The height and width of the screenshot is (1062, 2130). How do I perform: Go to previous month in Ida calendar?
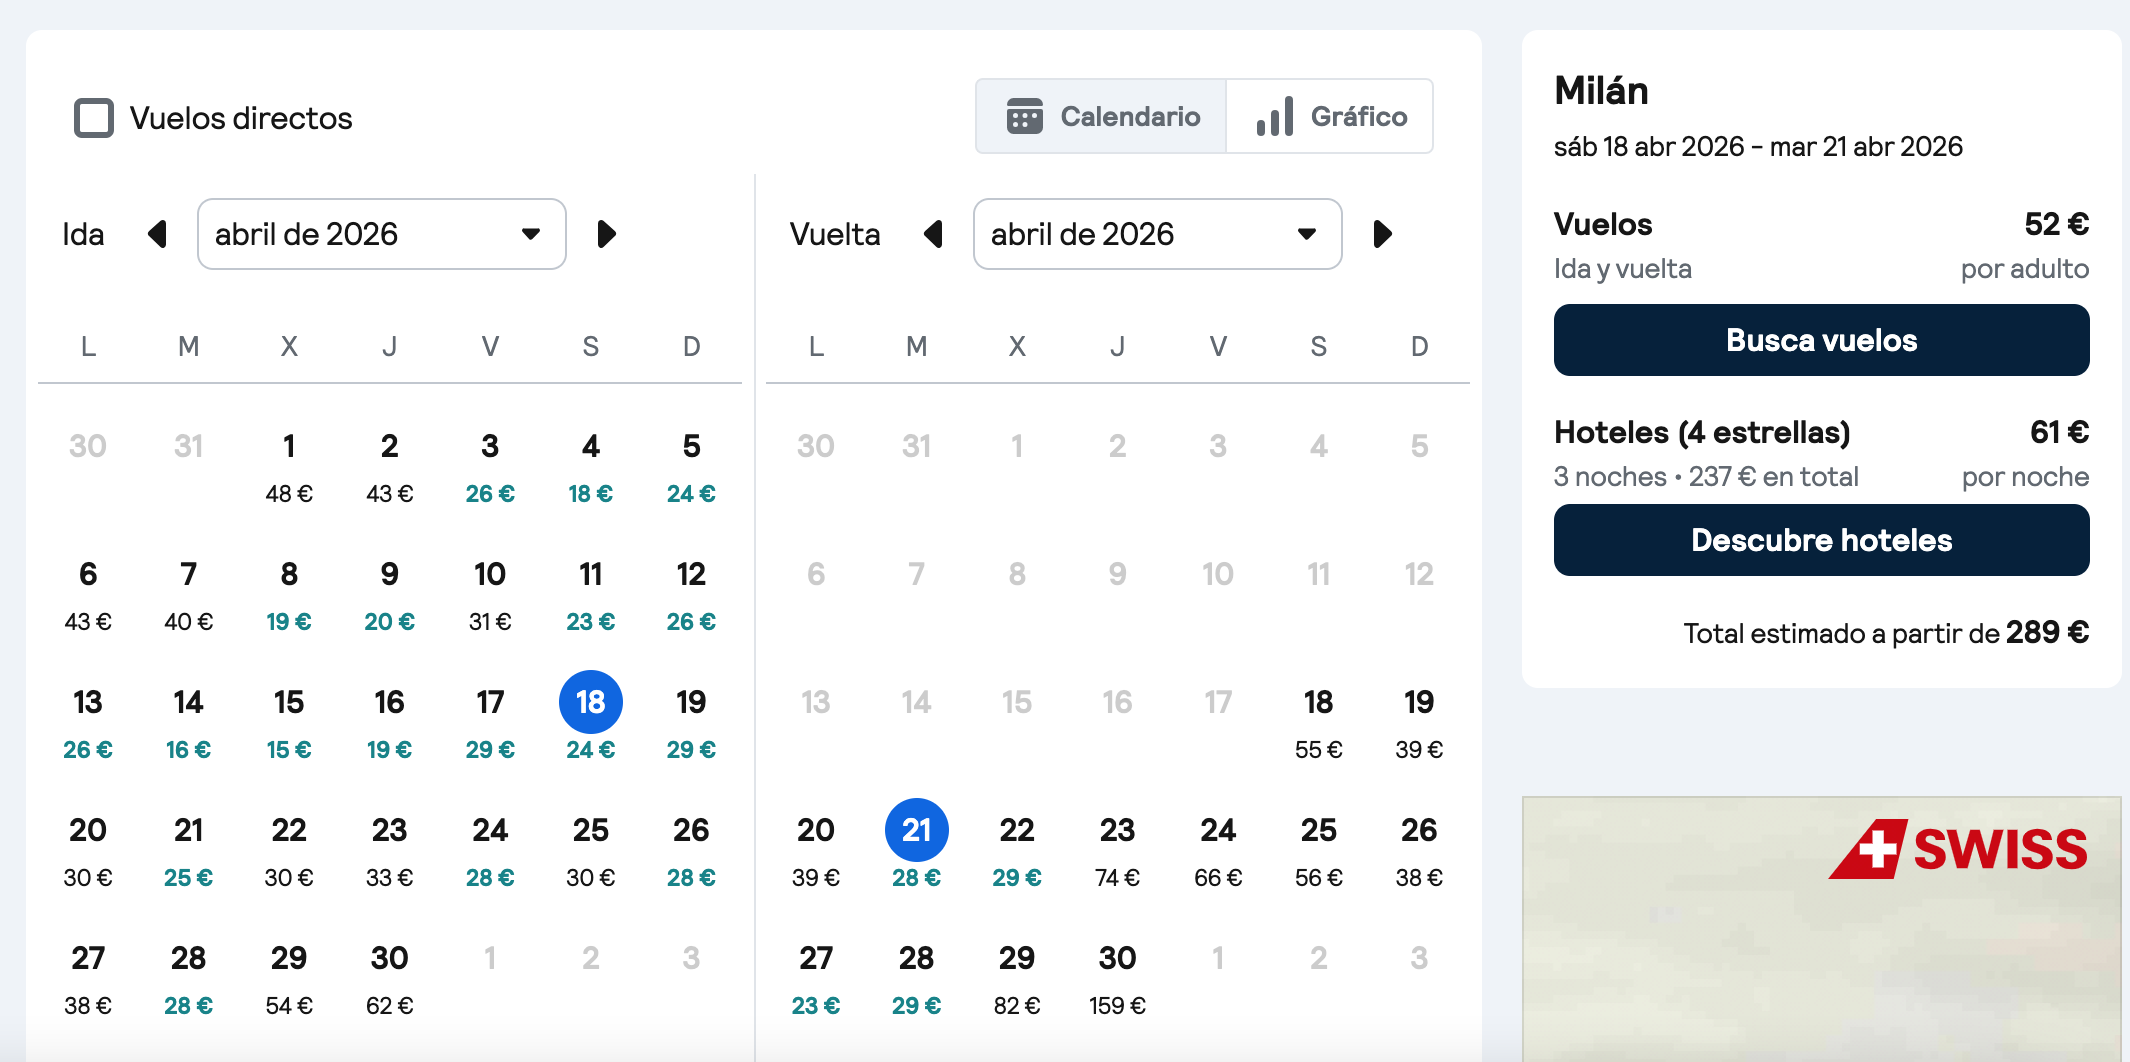tap(157, 234)
